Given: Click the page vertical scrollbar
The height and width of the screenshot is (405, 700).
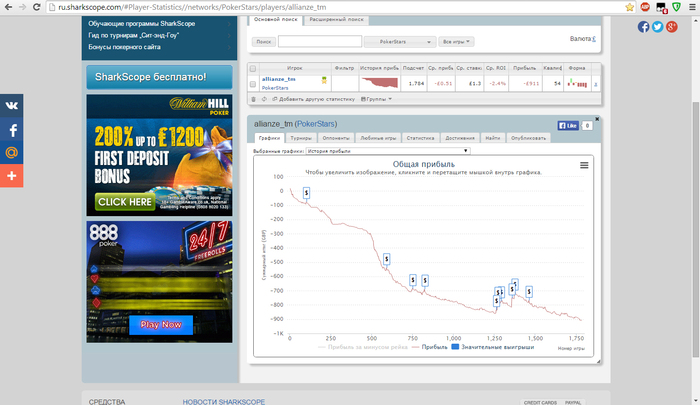Looking at the screenshot, I should tap(696, 229).
